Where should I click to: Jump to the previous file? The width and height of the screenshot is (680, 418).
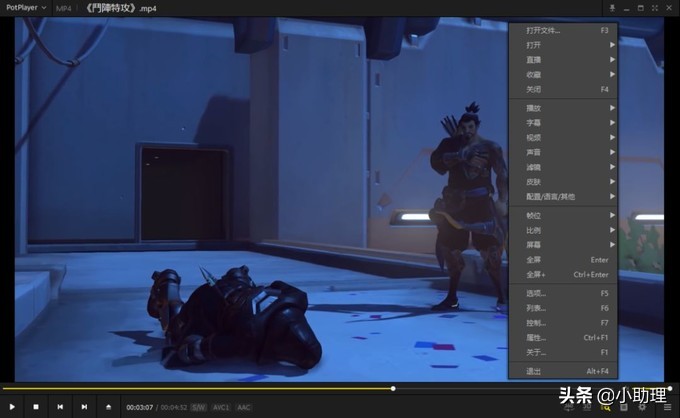pyautogui.click(x=60, y=407)
